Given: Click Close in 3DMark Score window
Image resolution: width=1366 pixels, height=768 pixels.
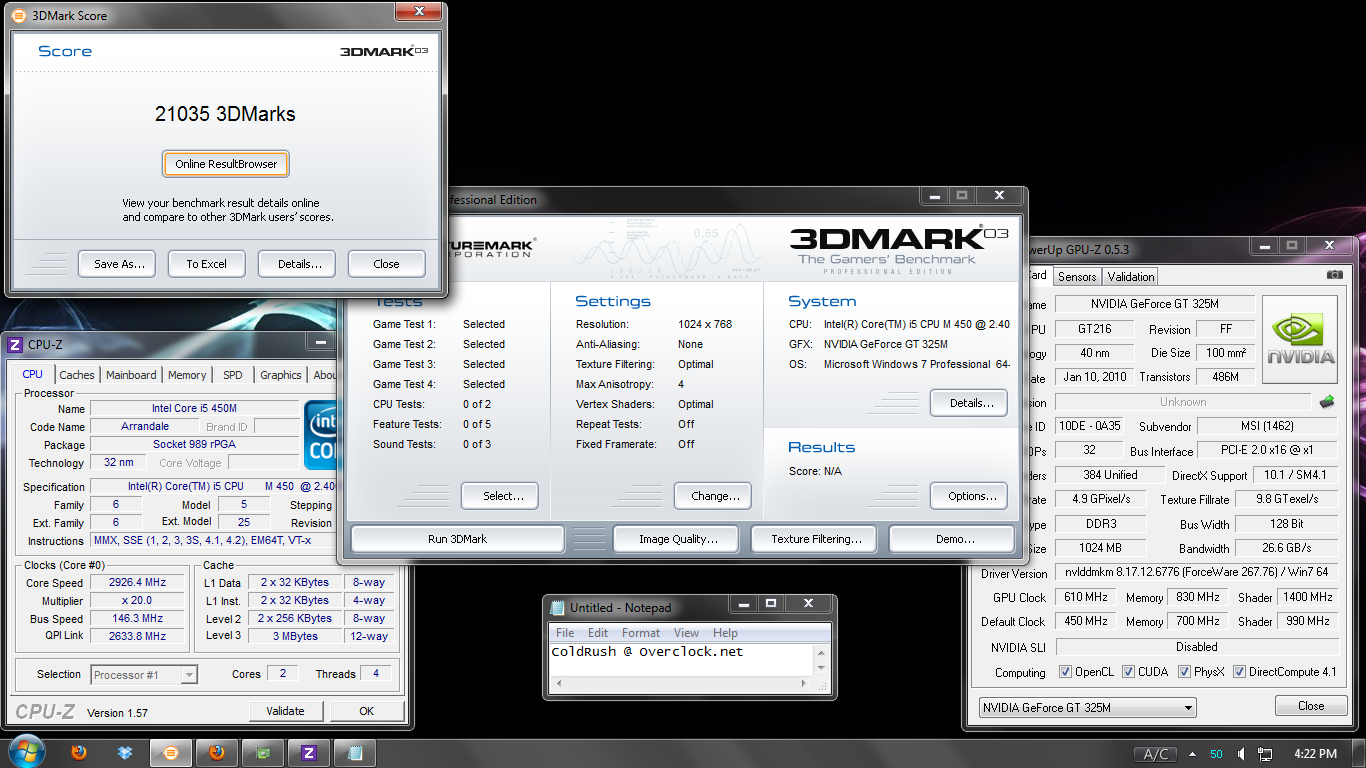Looking at the screenshot, I should 386,264.
